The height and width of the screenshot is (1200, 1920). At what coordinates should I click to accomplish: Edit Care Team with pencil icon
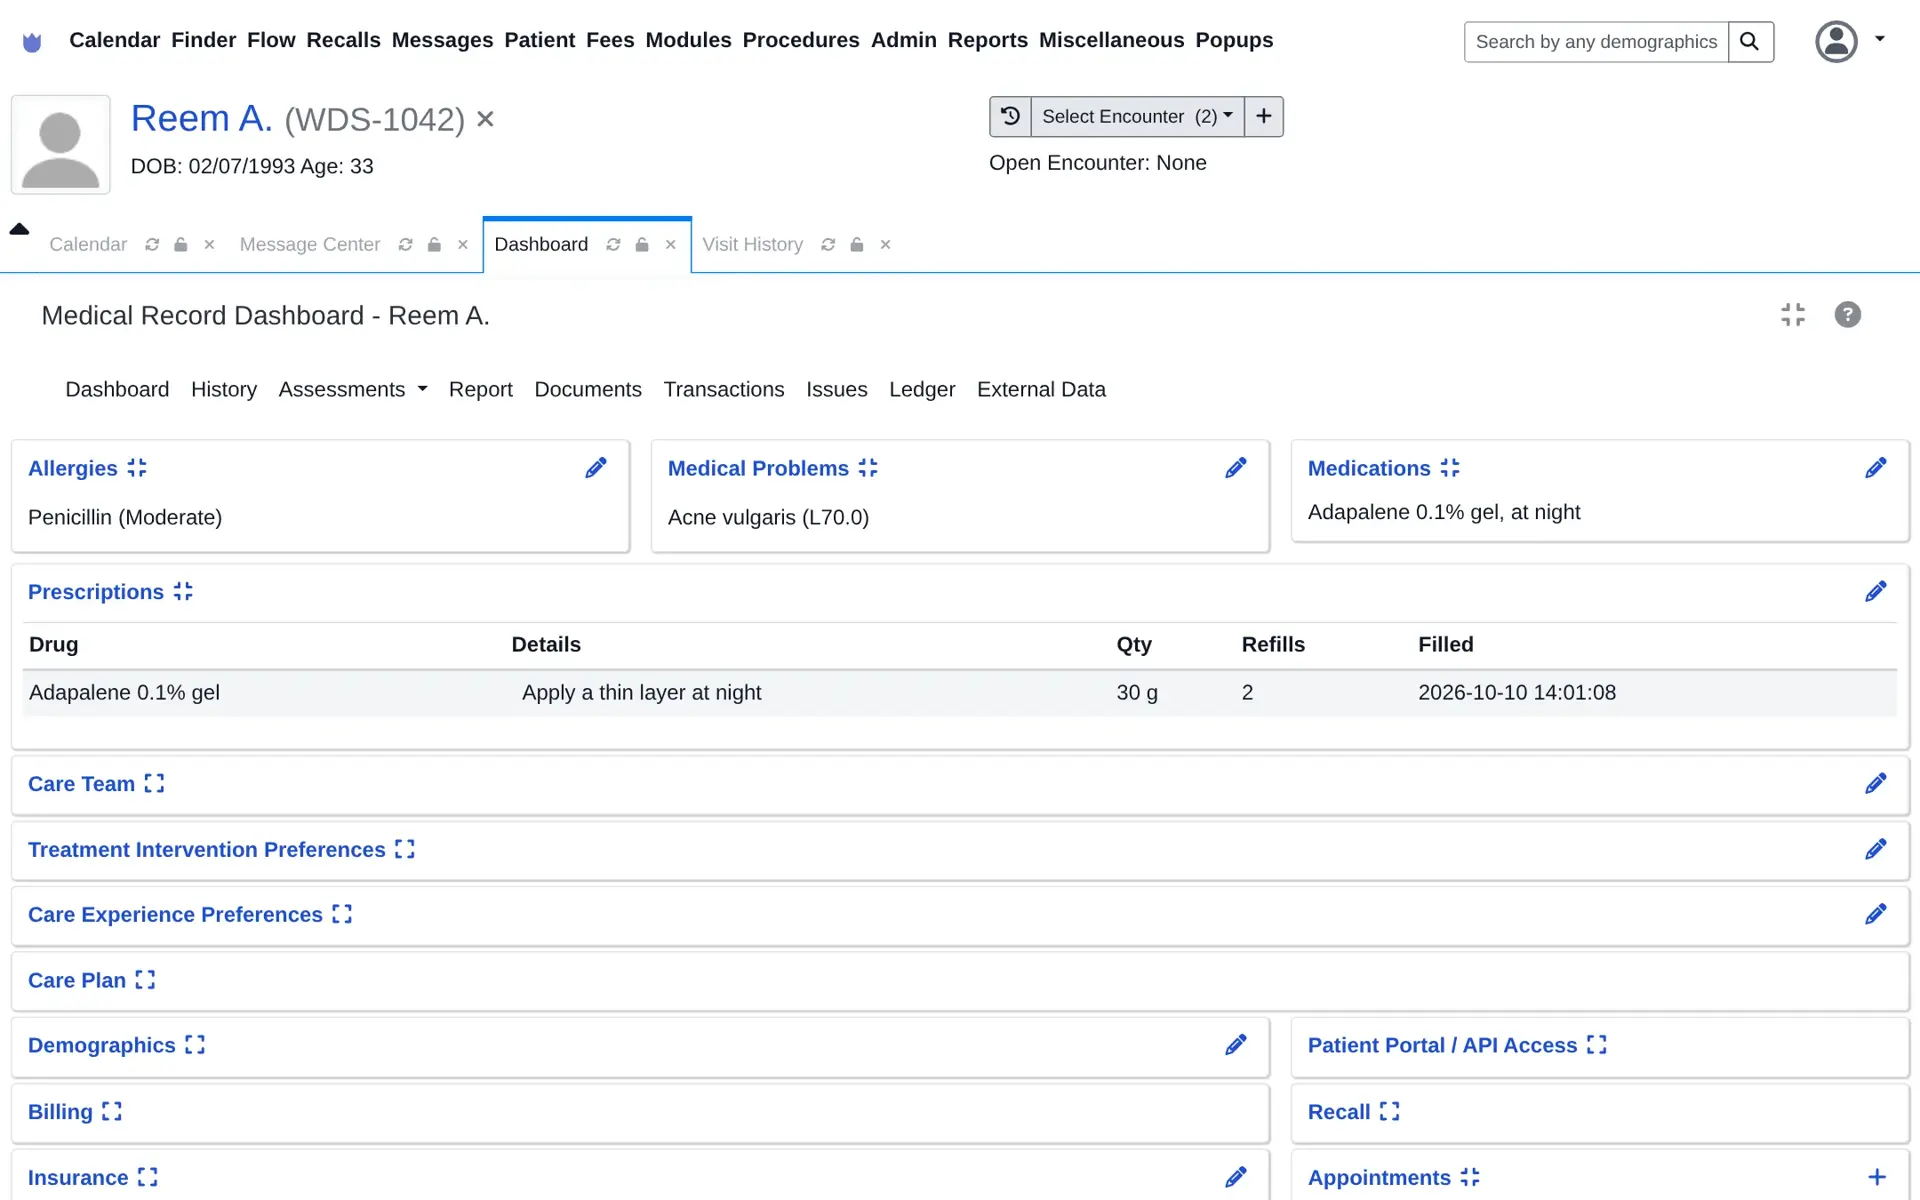[x=1876, y=784]
